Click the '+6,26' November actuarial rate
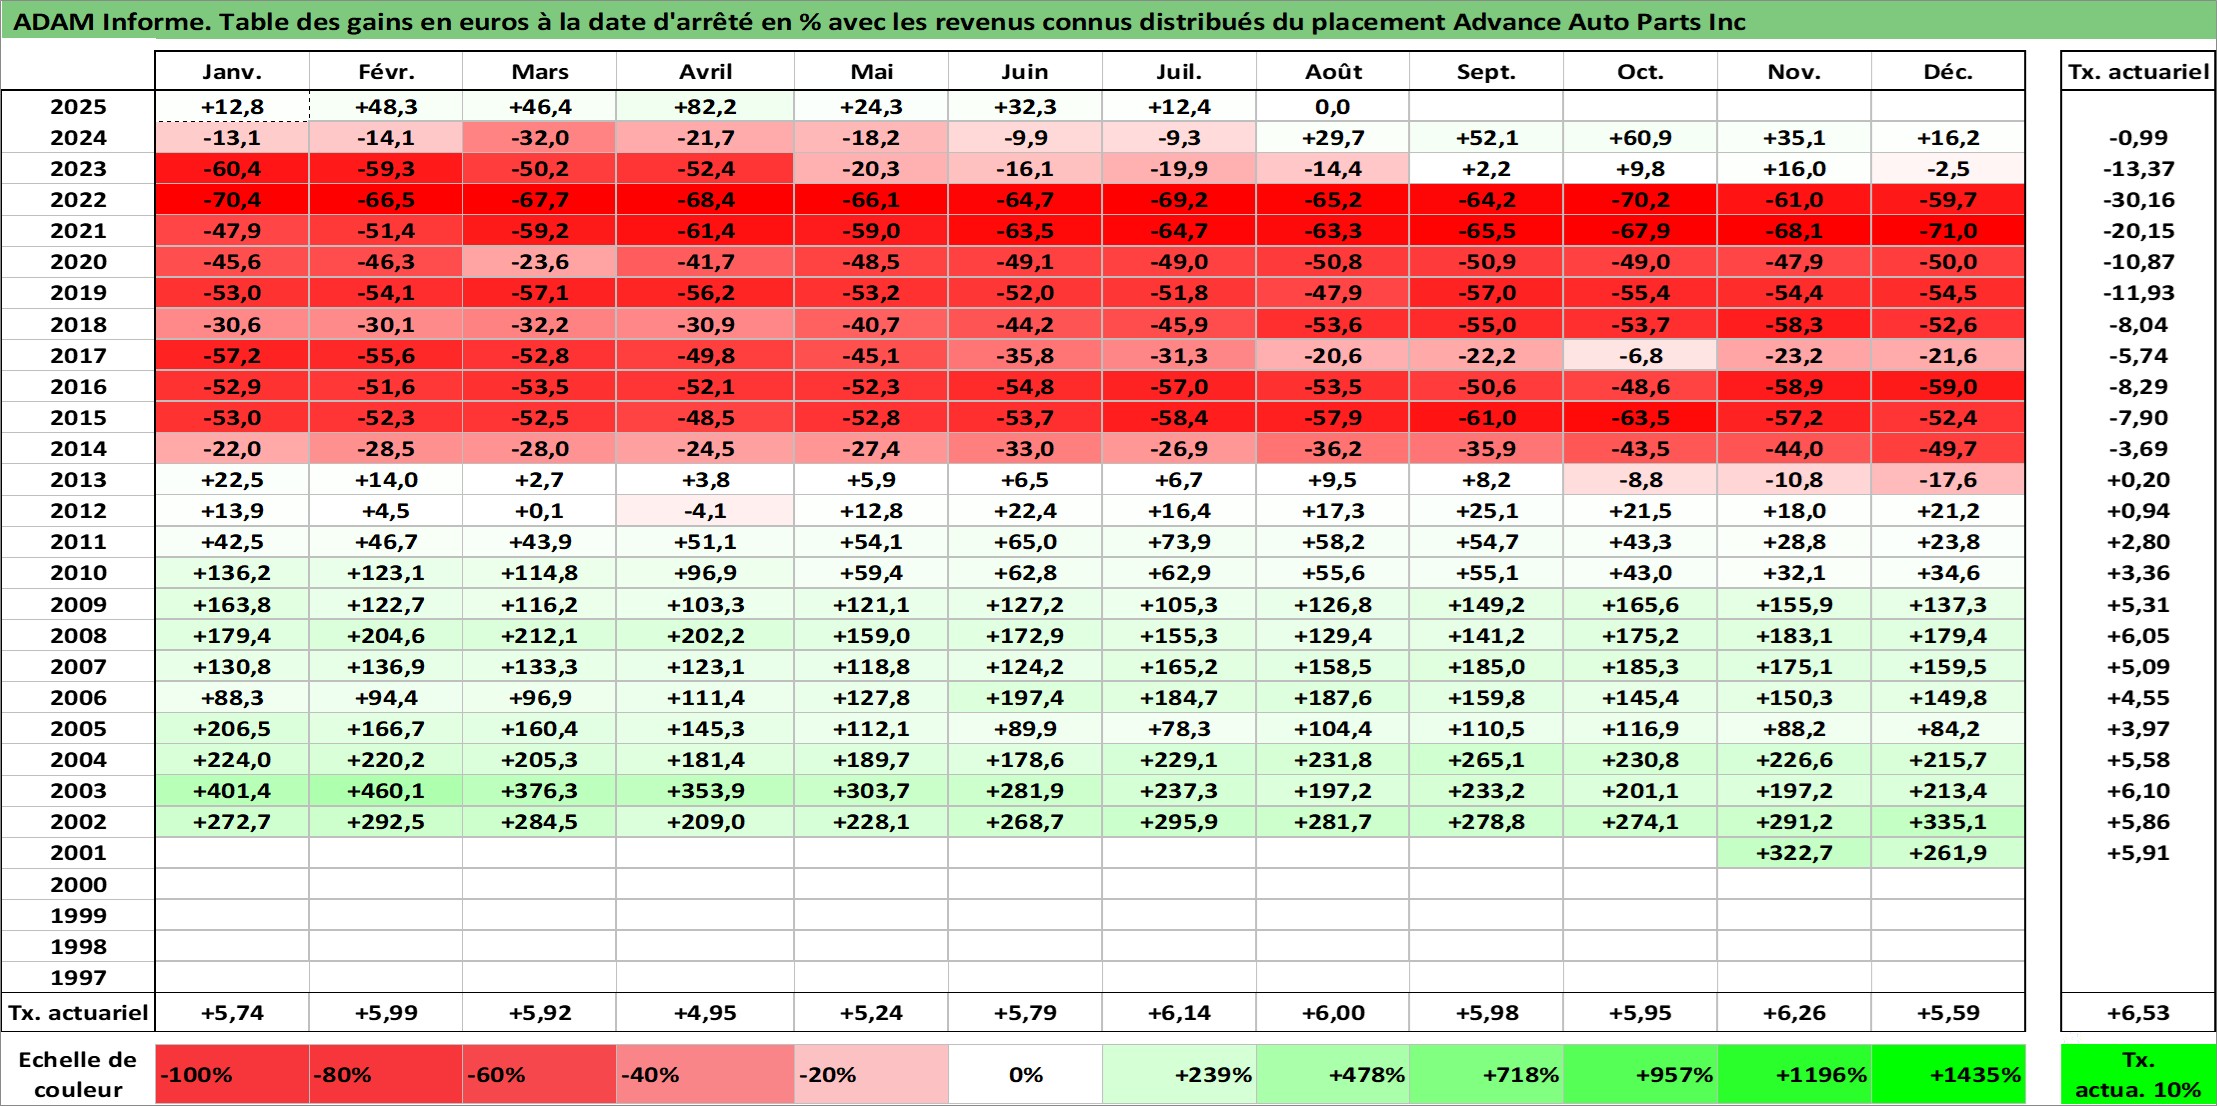The height and width of the screenshot is (1106, 2217). pyautogui.click(x=1794, y=1012)
